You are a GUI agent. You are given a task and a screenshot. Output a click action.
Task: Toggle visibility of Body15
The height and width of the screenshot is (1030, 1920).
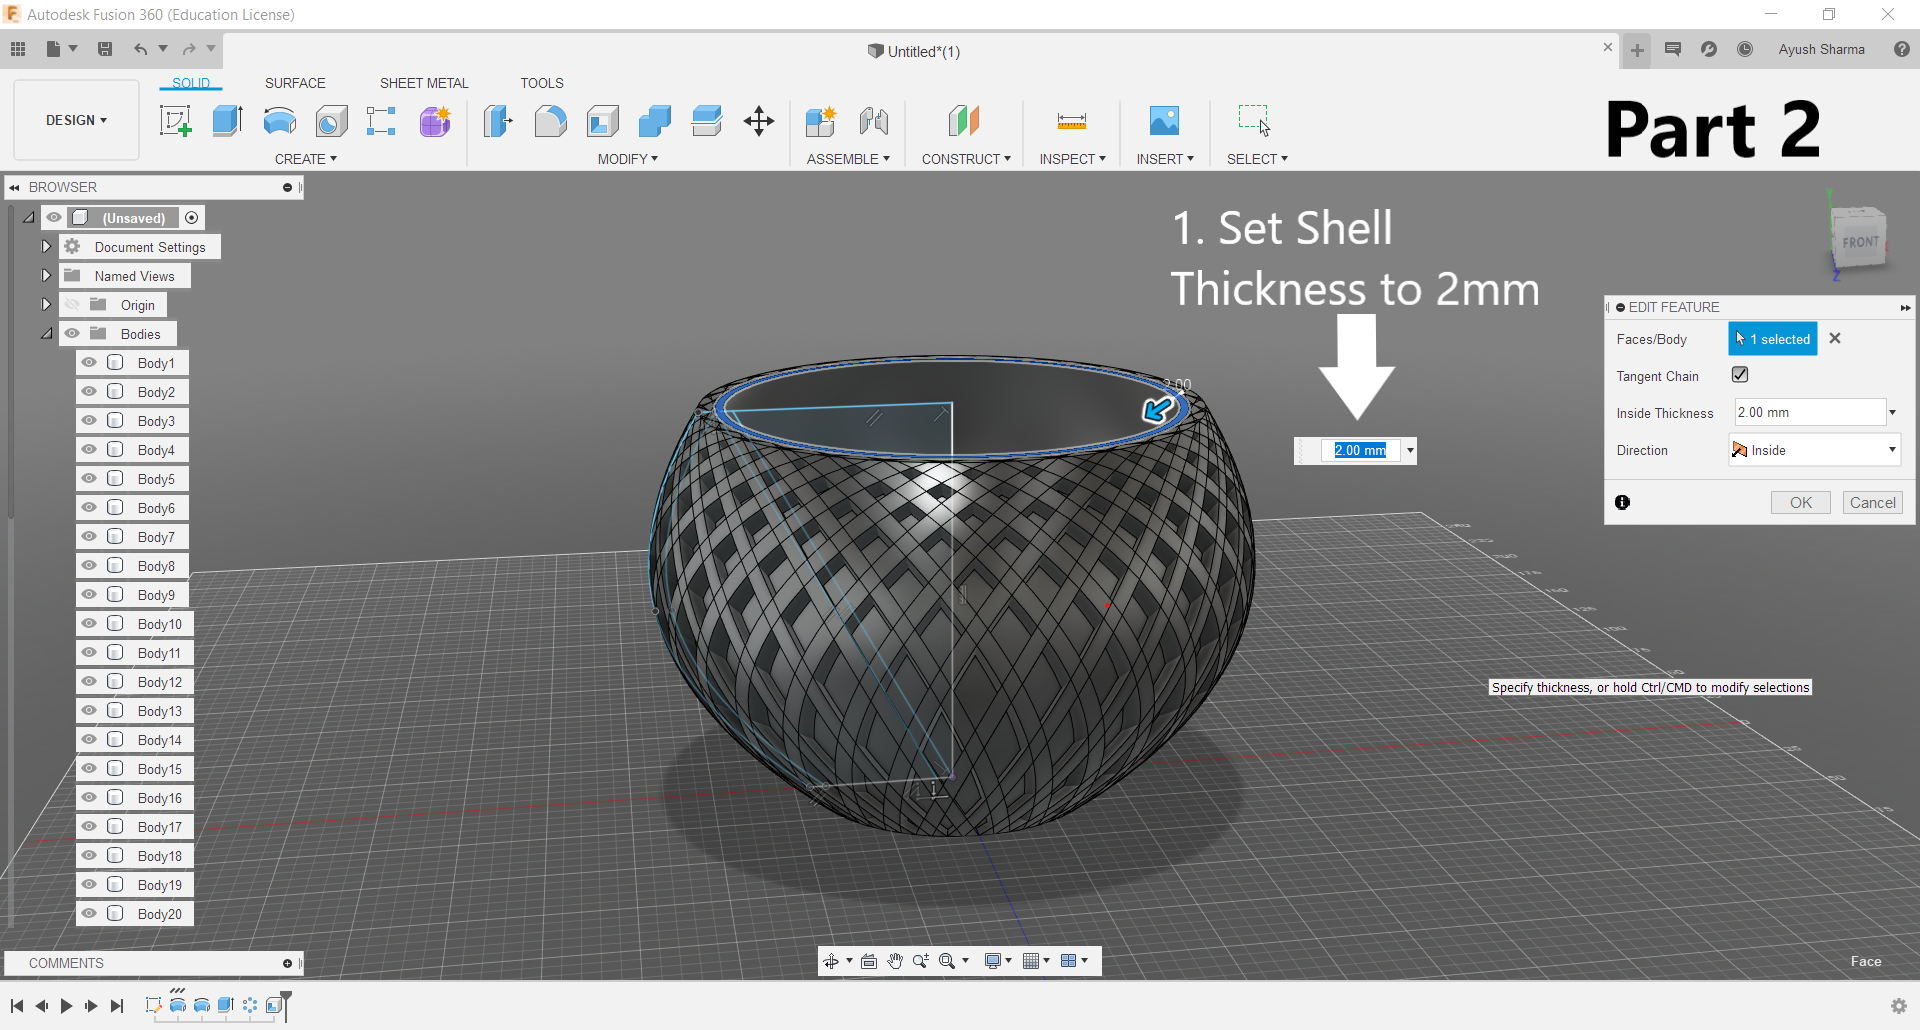pos(90,769)
